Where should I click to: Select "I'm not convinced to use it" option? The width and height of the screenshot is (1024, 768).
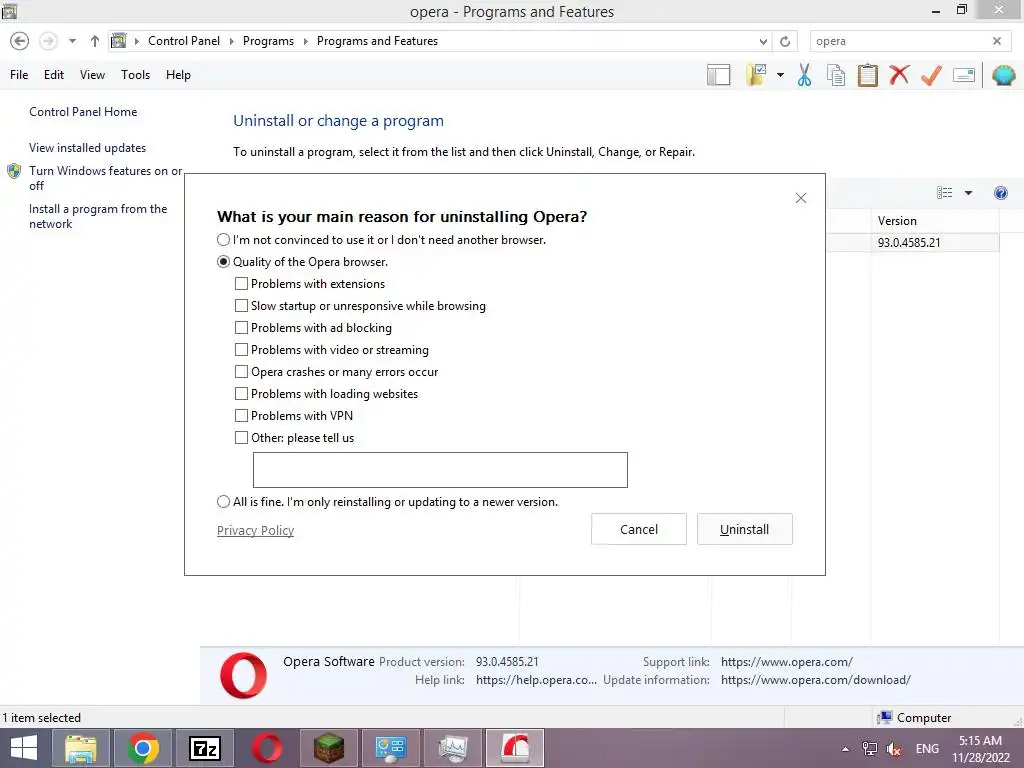click(x=223, y=240)
